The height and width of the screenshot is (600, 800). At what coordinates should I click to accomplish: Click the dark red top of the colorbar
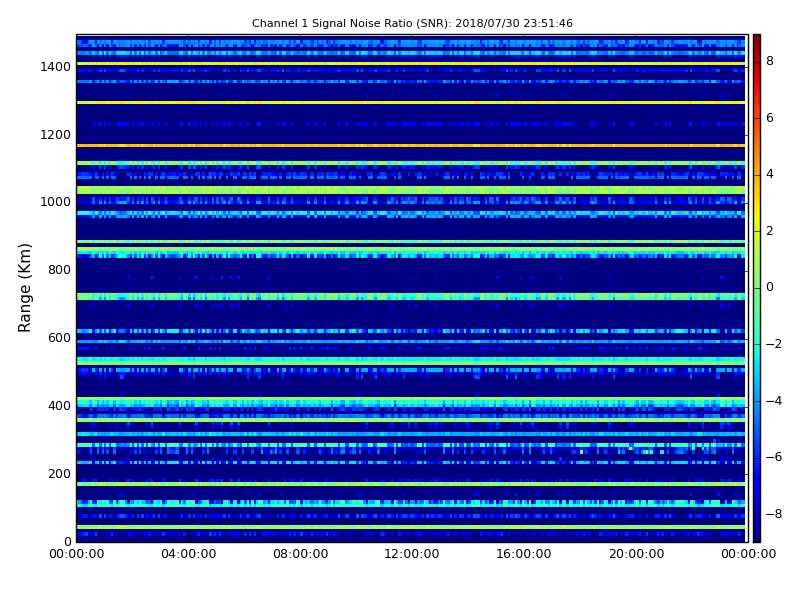coord(757,42)
